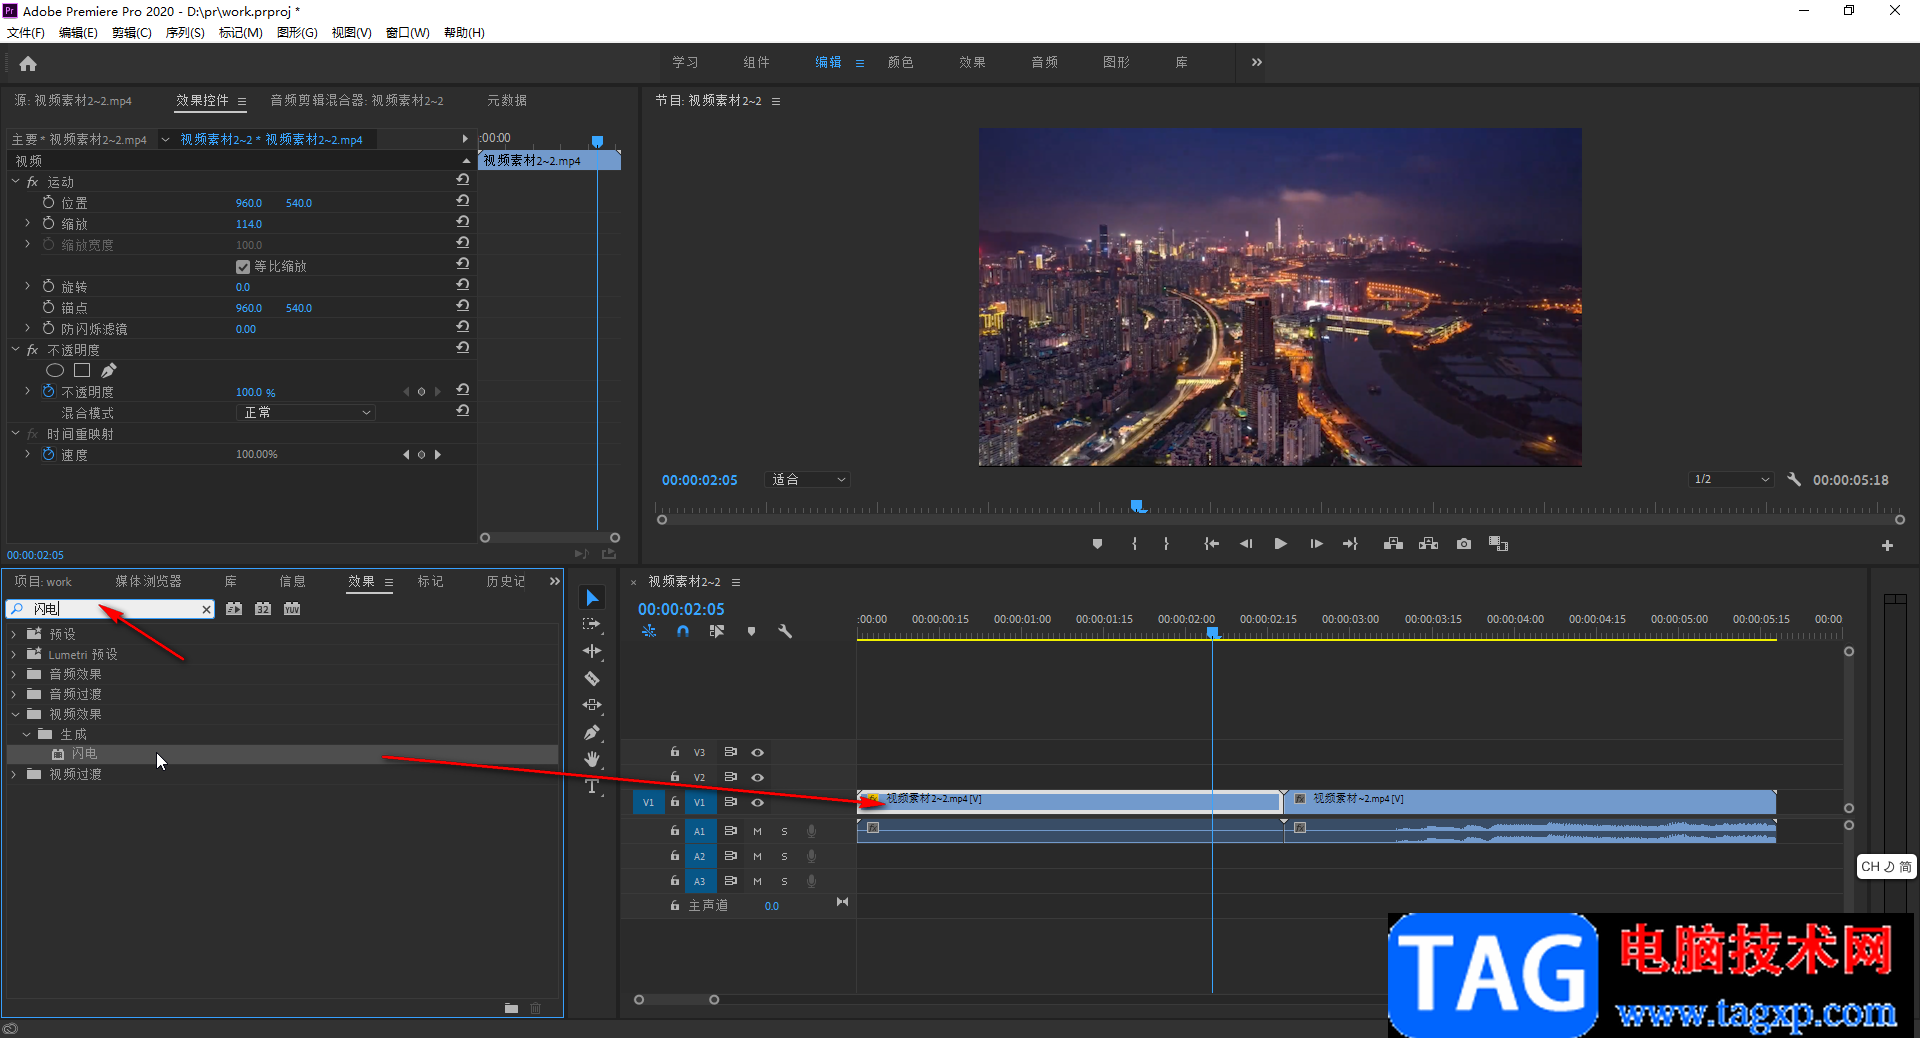
Task: Expand the Scale parameter
Action: (x=27, y=223)
